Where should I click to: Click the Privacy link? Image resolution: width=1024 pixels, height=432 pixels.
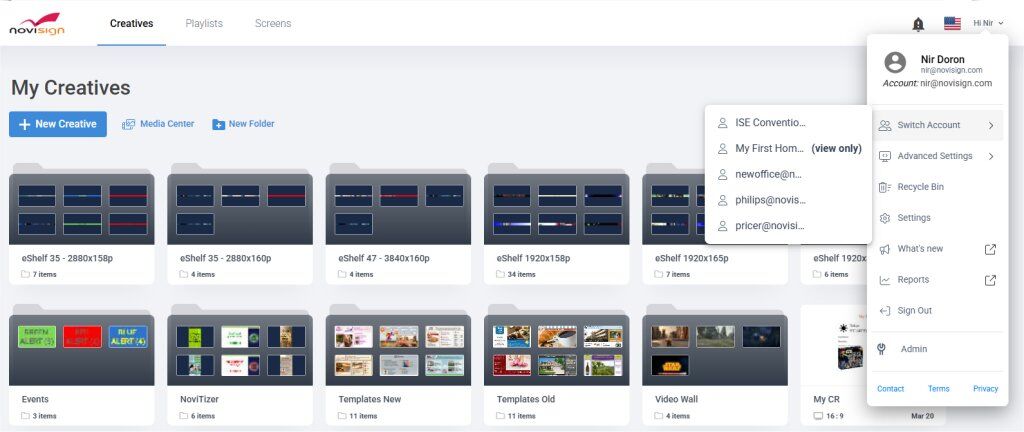tap(985, 389)
